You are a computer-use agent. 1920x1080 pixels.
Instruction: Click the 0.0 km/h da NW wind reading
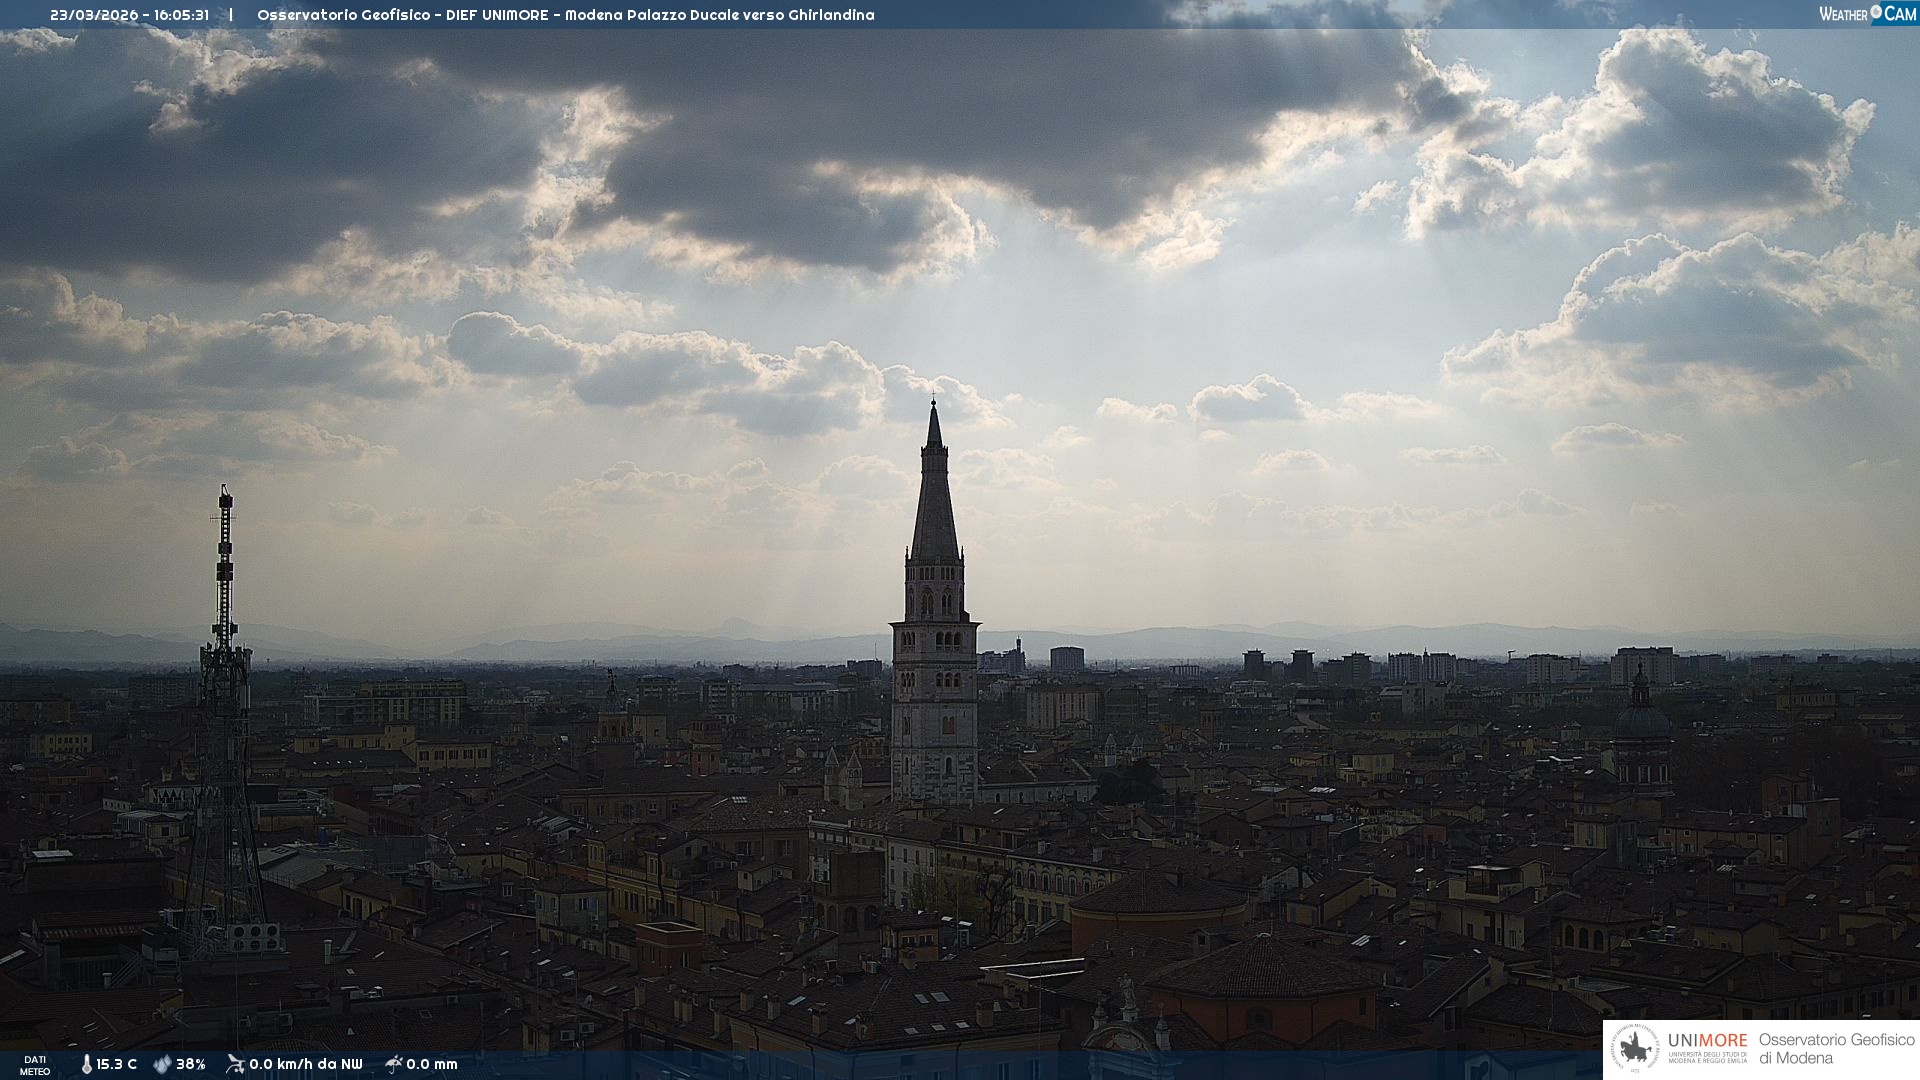(x=306, y=1064)
